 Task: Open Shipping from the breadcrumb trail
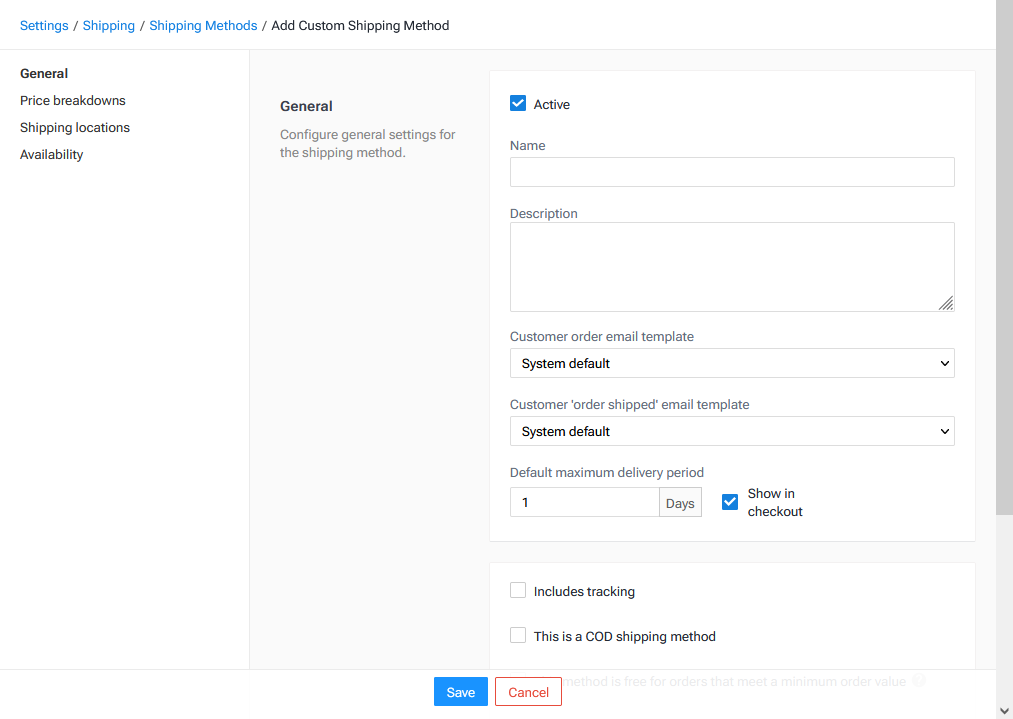point(108,25)
